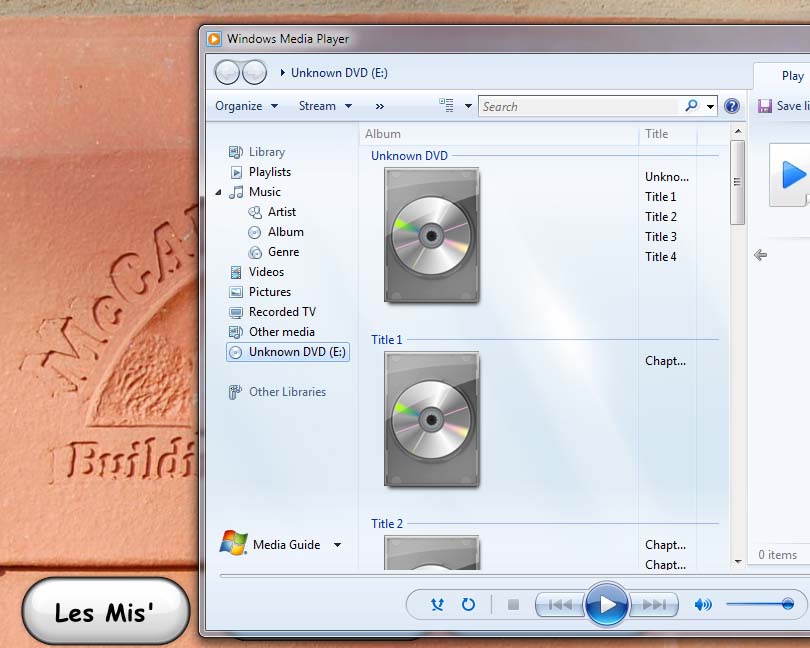Image resolution: width=810 pixels, height=648 pixels.
Task: Click the Unknown DVD group heading link
Action: tap(409, 156)
